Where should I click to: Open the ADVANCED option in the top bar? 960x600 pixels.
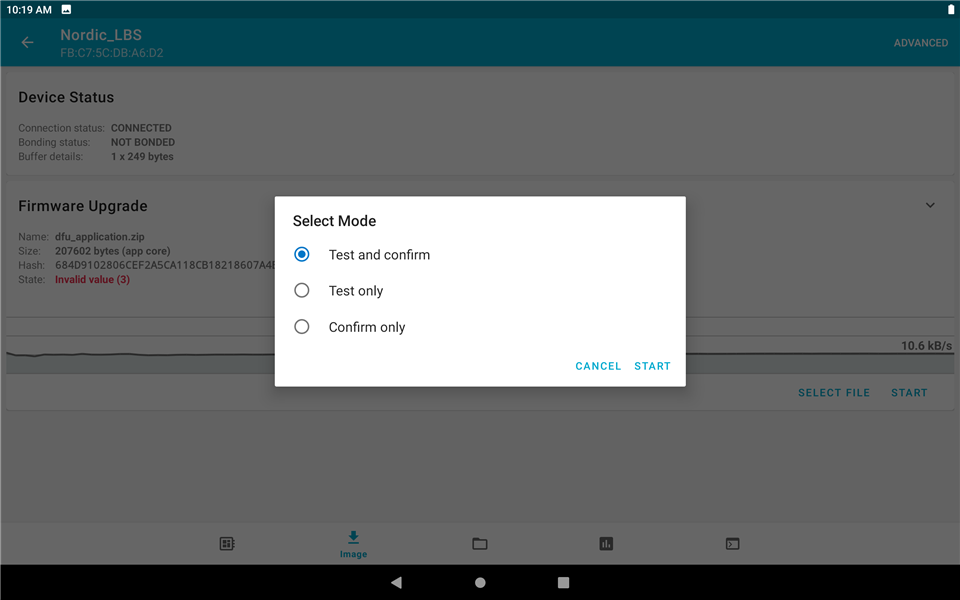point(920,43)
